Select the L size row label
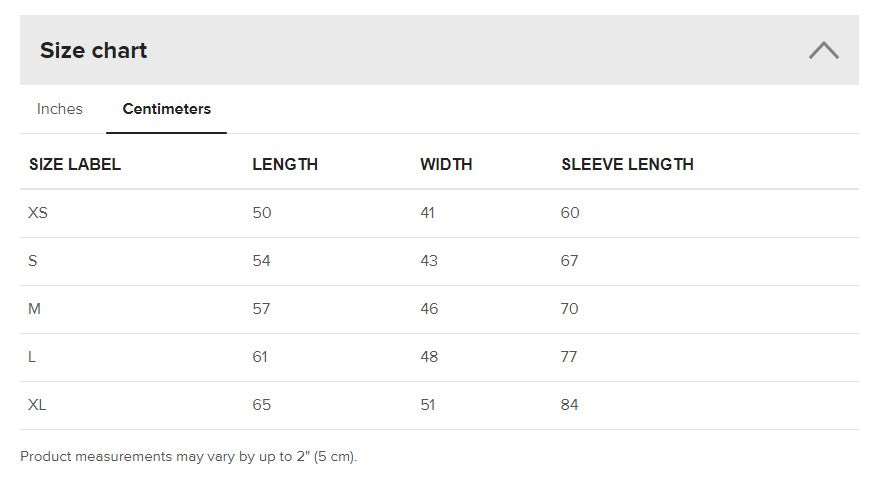Image resolution: width=877 pixels, height=496 pixels. (32, 357)
